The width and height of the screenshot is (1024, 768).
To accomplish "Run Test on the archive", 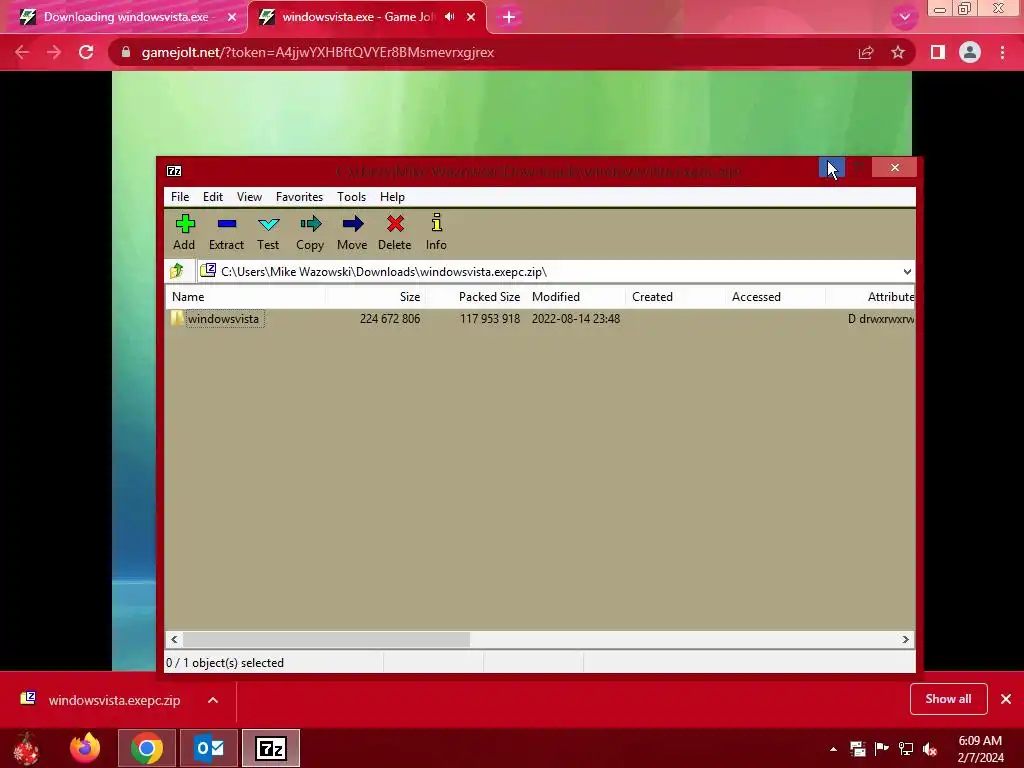I will coord(268,232).
